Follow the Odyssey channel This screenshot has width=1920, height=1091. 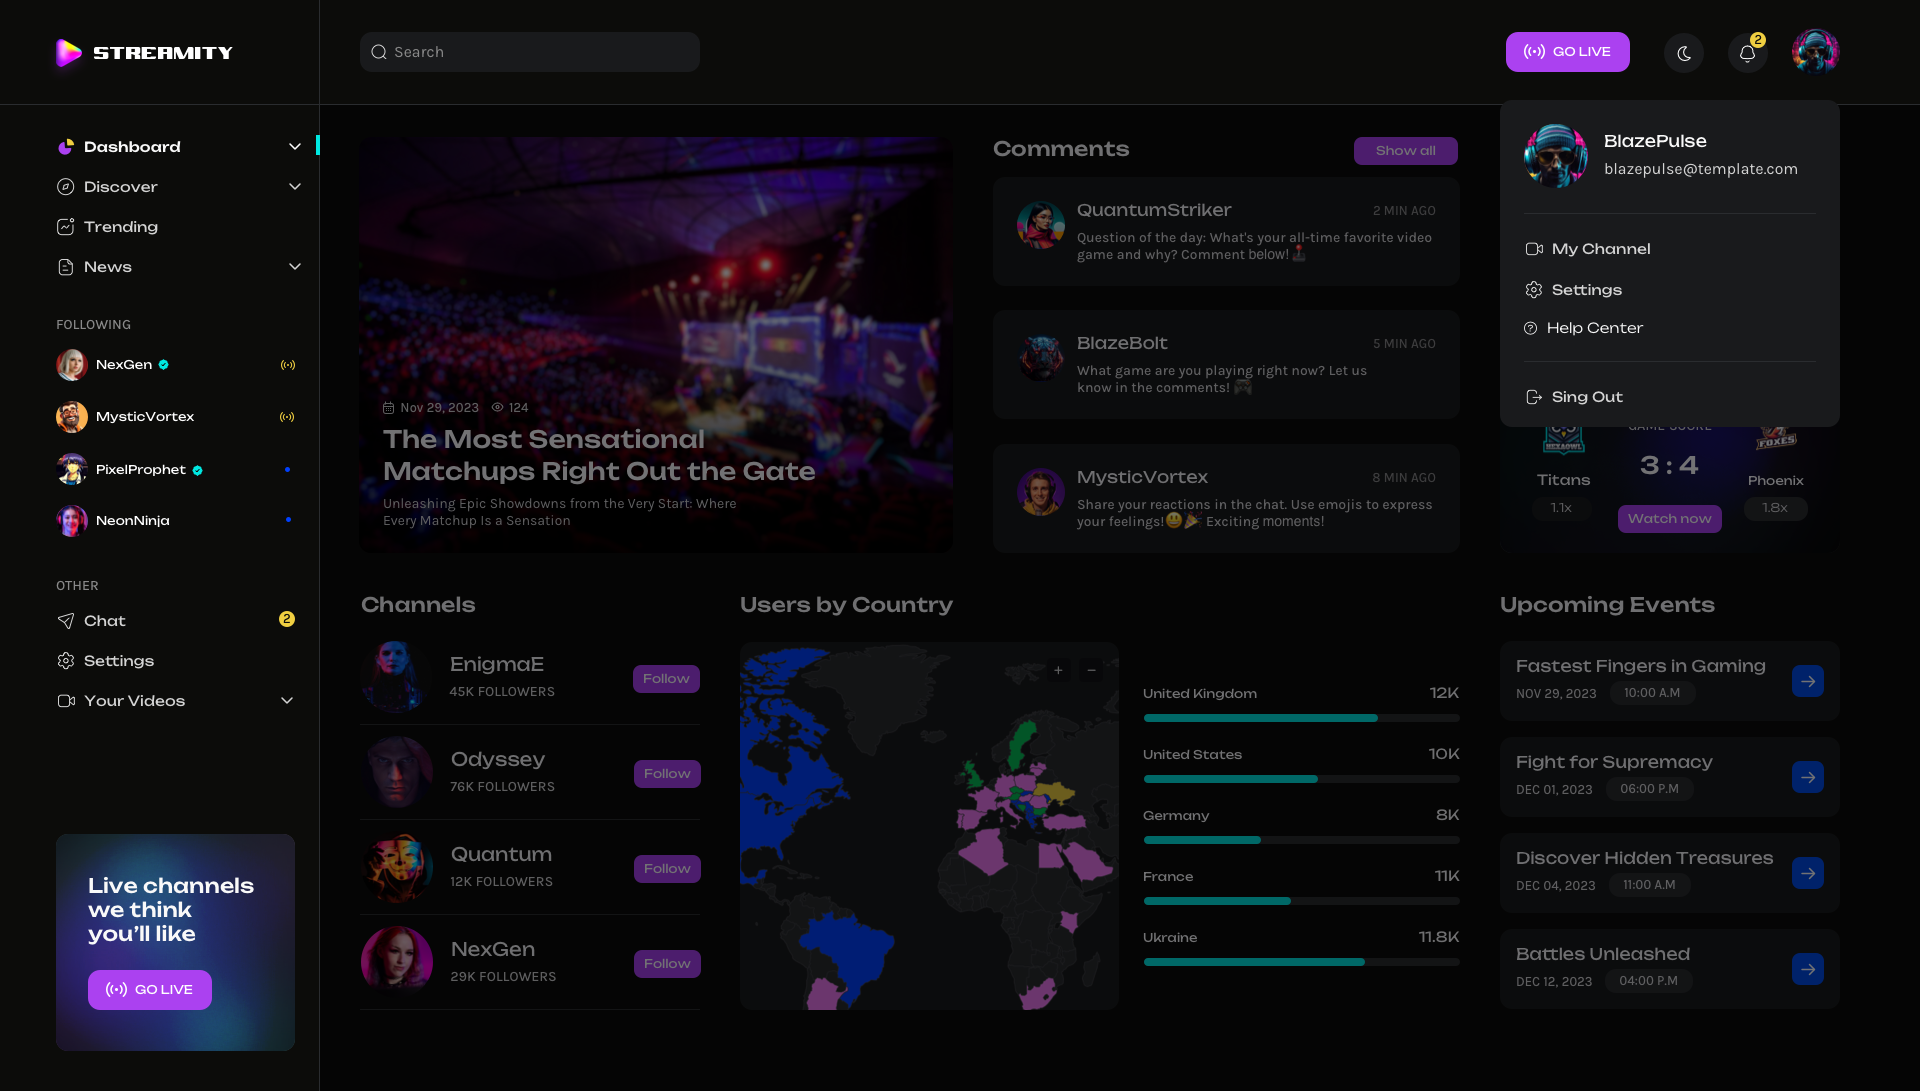pyautogui.click(x=666, y=773)
